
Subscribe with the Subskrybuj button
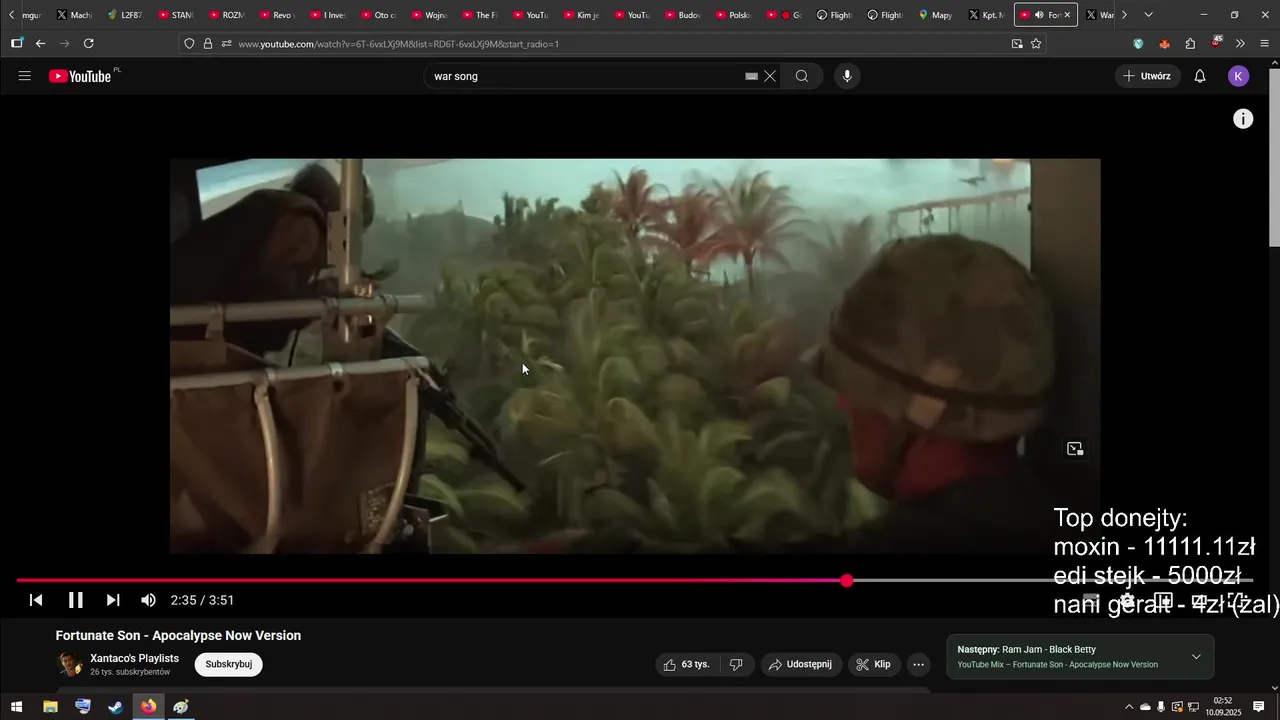pyautogui.click(x=228, y=664)
